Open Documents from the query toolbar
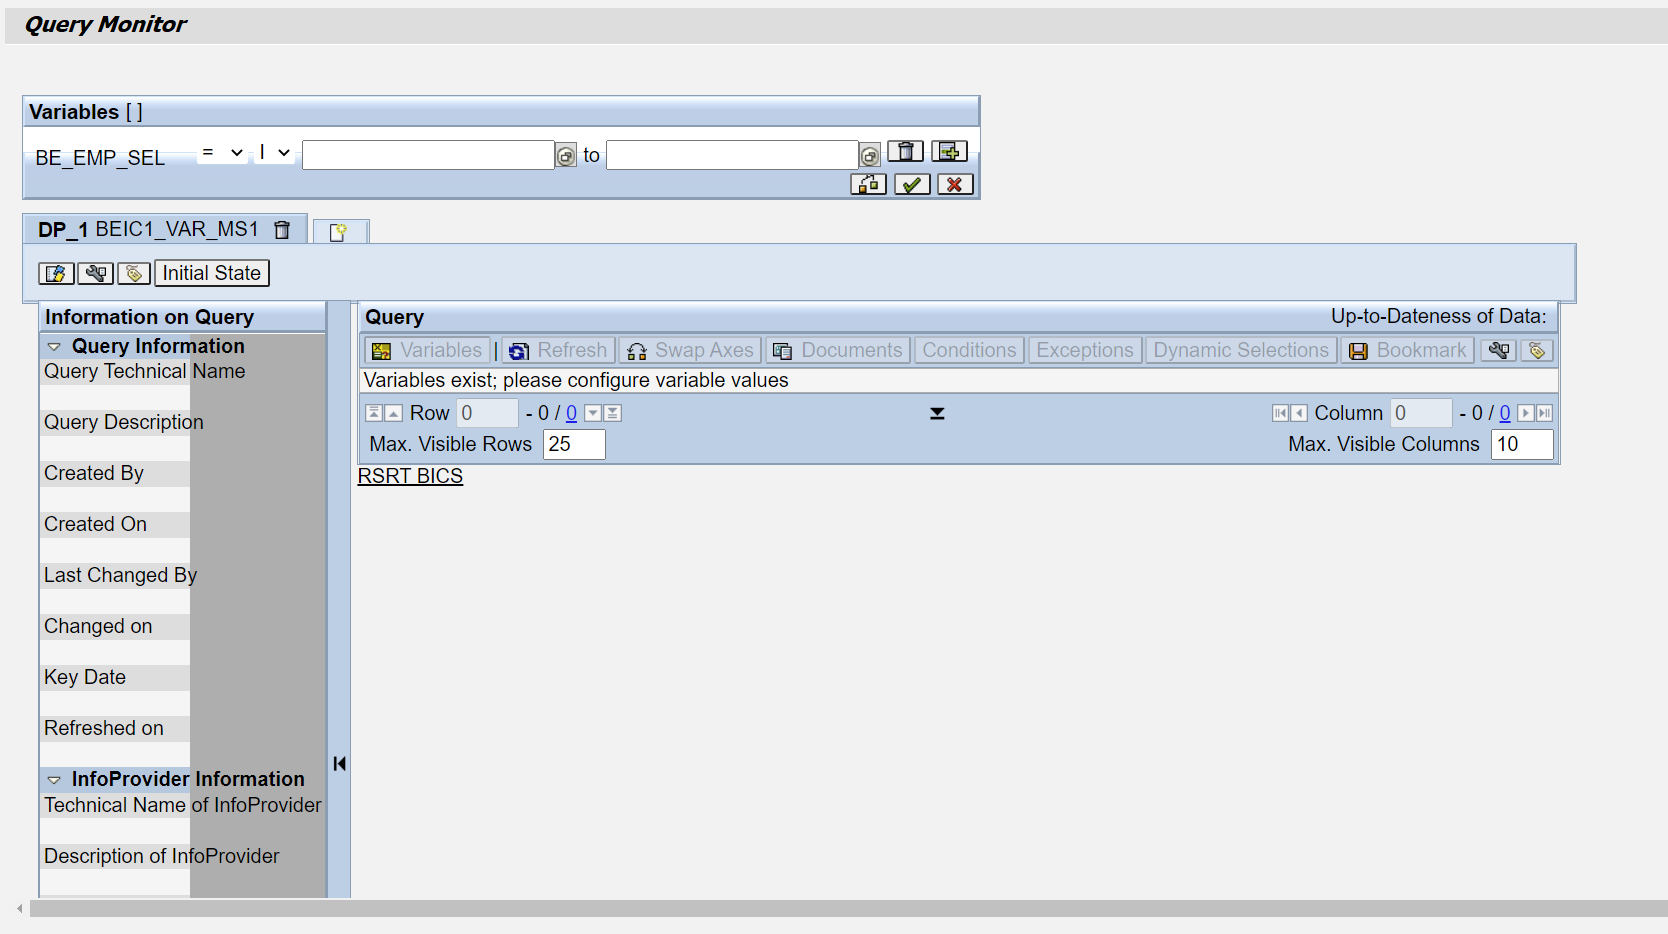The height and width of the screenshot is (934, 1668). (x=838, y=350)
